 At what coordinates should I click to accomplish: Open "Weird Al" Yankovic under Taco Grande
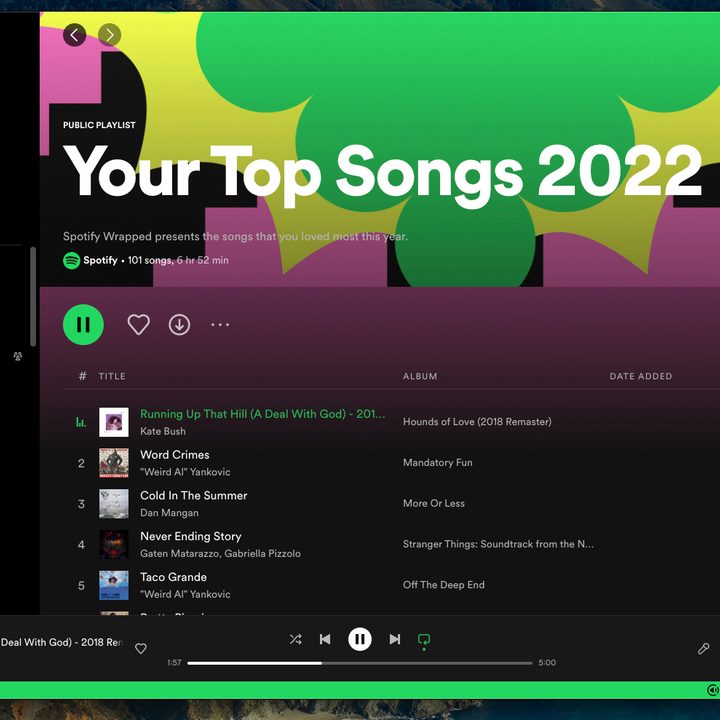[185, 594]
